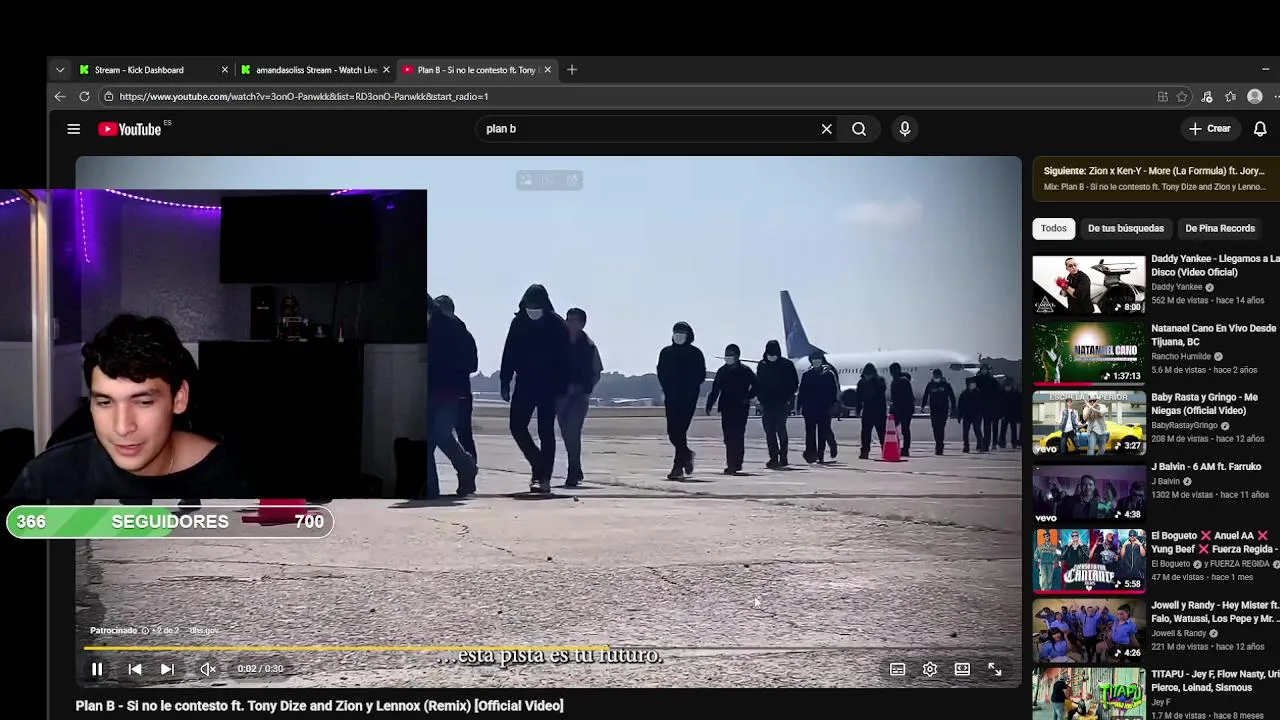Open Baby Rasta y Gringo thumbnail

click(x=1089, y=423)
